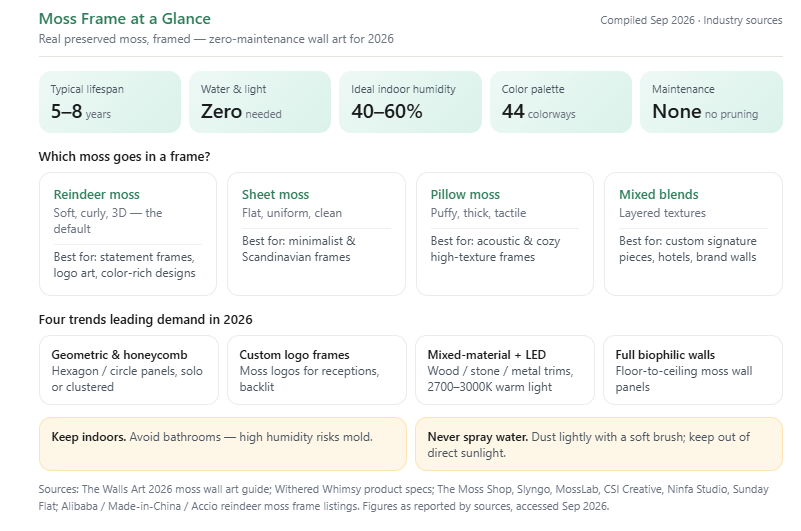Click the Which moss goes in a frame heading
The image size is (801, 531).
124,156
